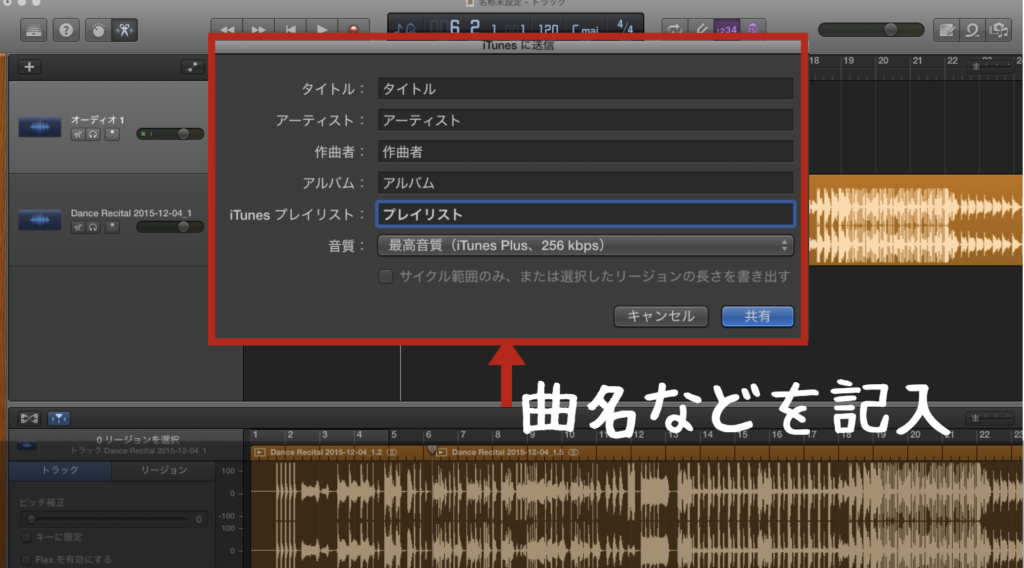Open Smart Controls knob icon

tap(98, 30)
